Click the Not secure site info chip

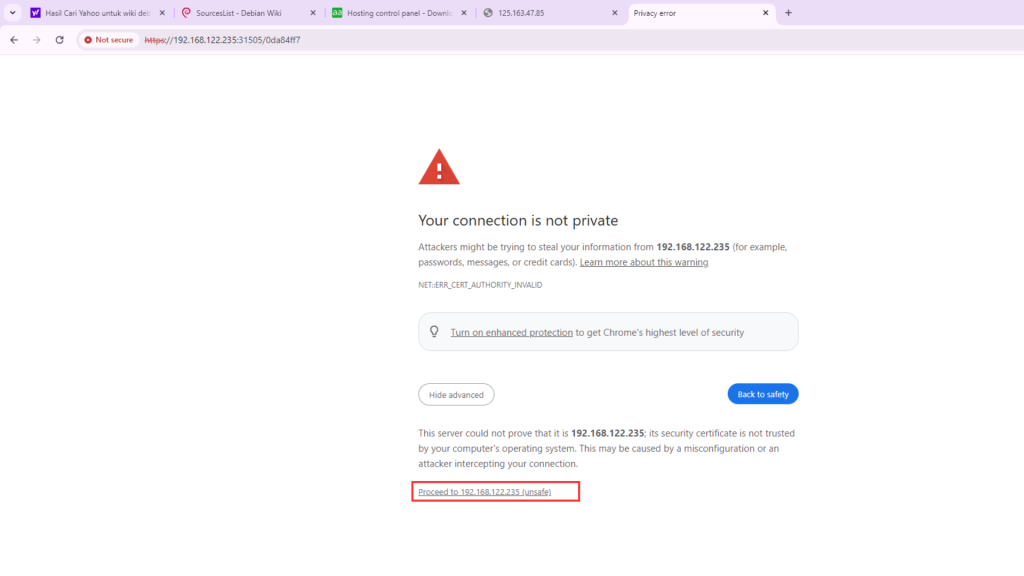(109, 40)
